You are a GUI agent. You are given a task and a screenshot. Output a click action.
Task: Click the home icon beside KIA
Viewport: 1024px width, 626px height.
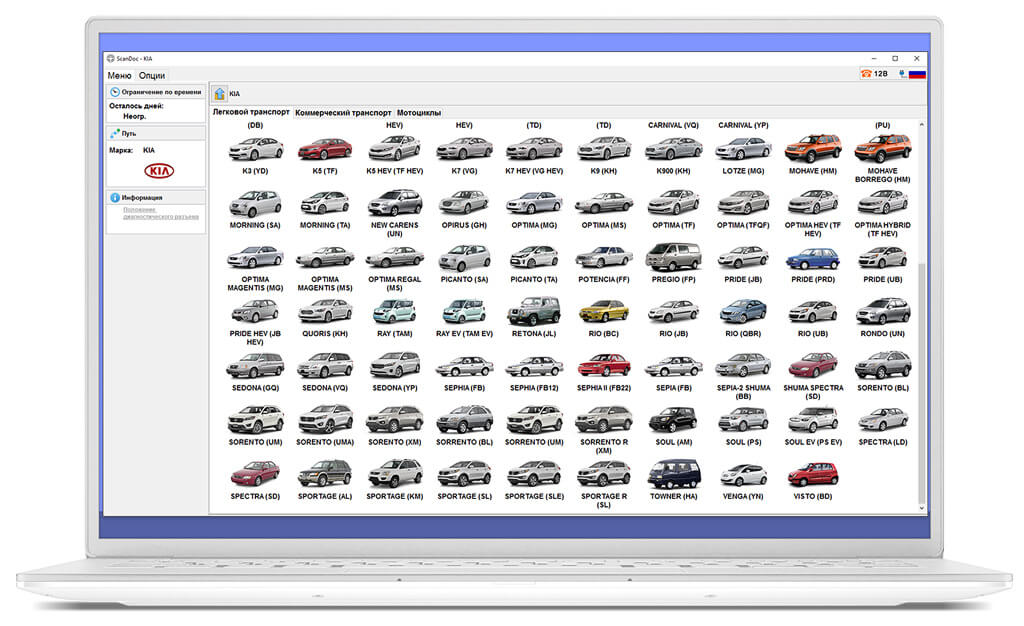point(219,93)
